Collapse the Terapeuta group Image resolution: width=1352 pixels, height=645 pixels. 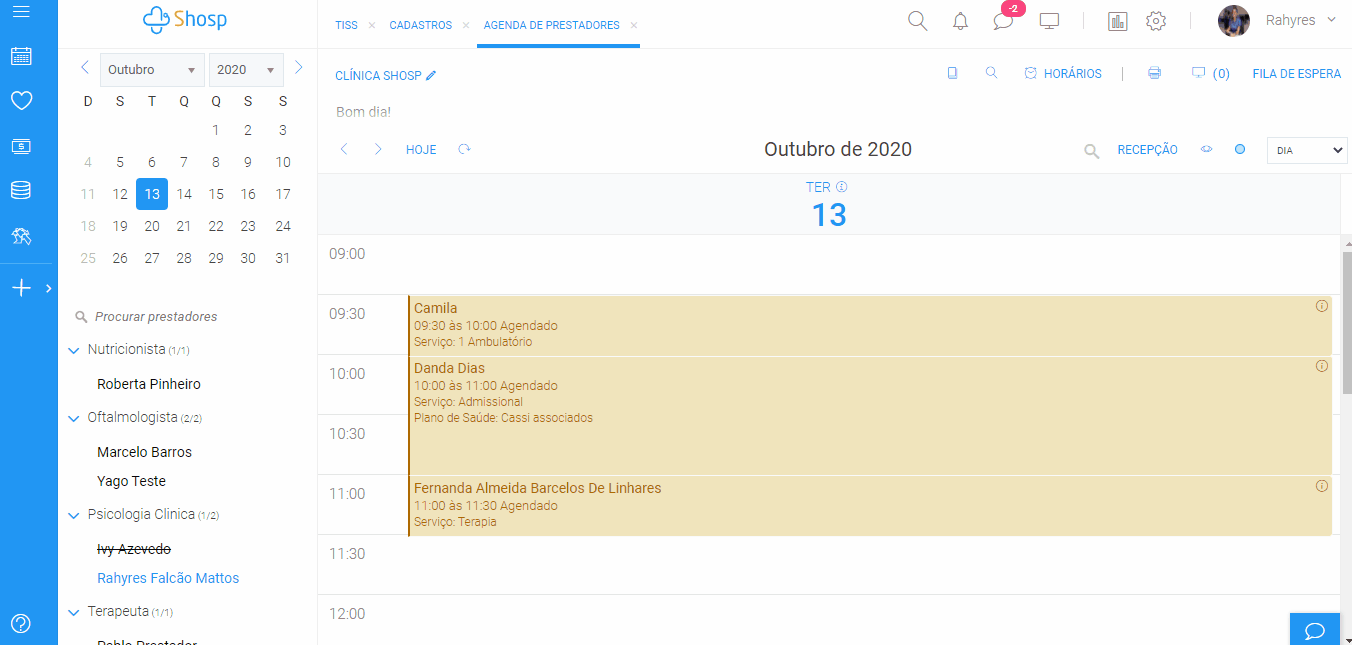click(x=73, y=612)
